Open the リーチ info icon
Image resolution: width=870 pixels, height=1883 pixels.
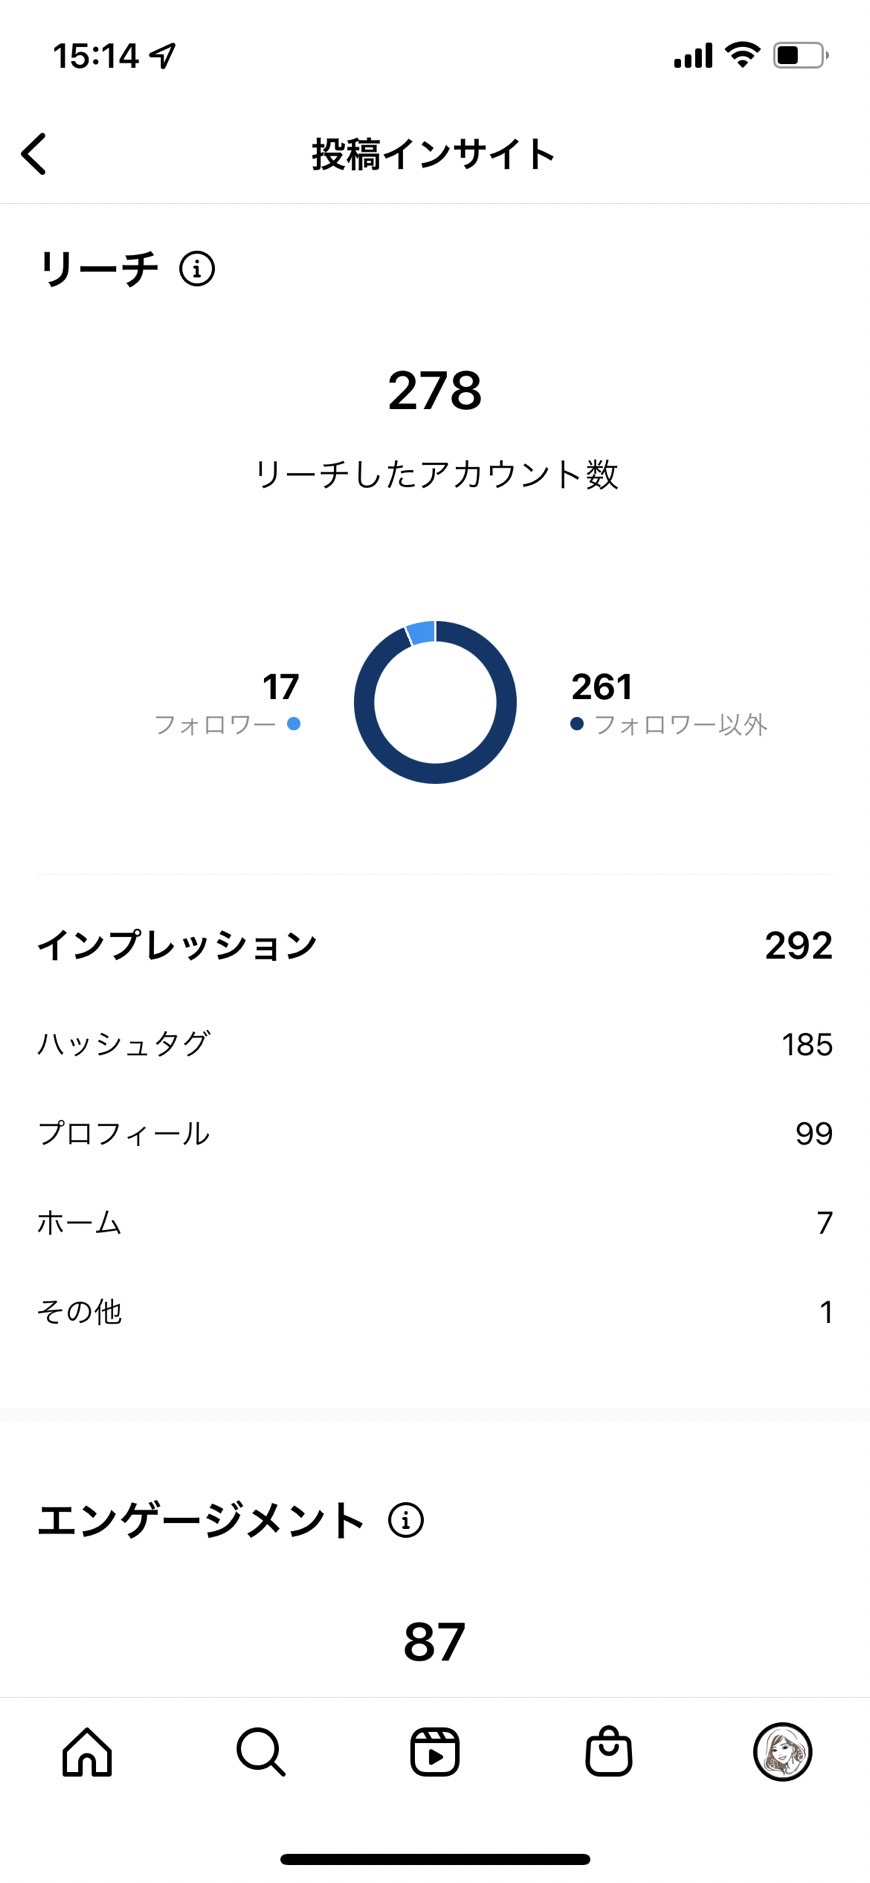[x=197, y=269]
